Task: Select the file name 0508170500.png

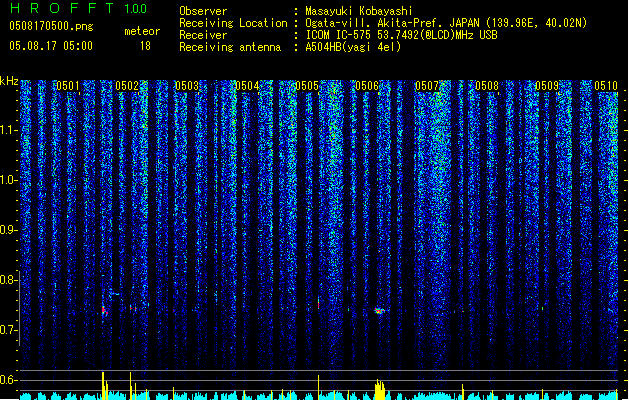Action: point(51,26)
